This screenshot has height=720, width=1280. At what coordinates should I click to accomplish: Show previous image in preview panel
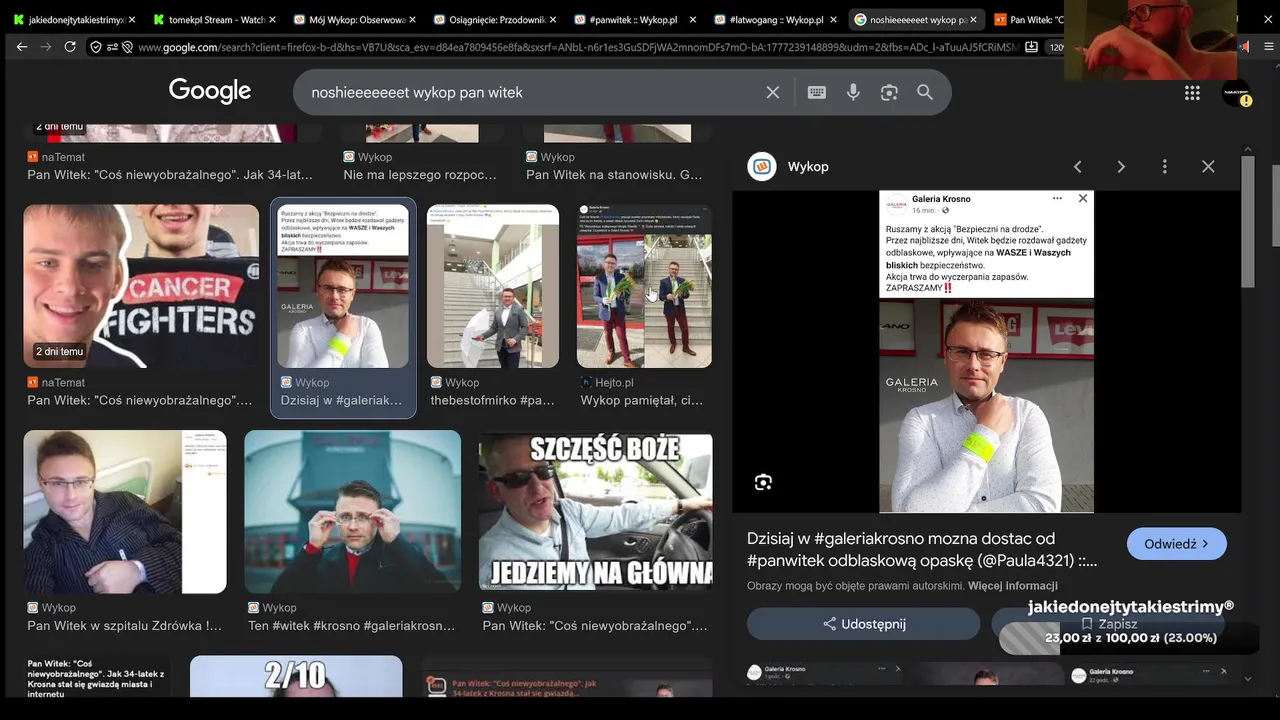click(x=1077, y=167)
